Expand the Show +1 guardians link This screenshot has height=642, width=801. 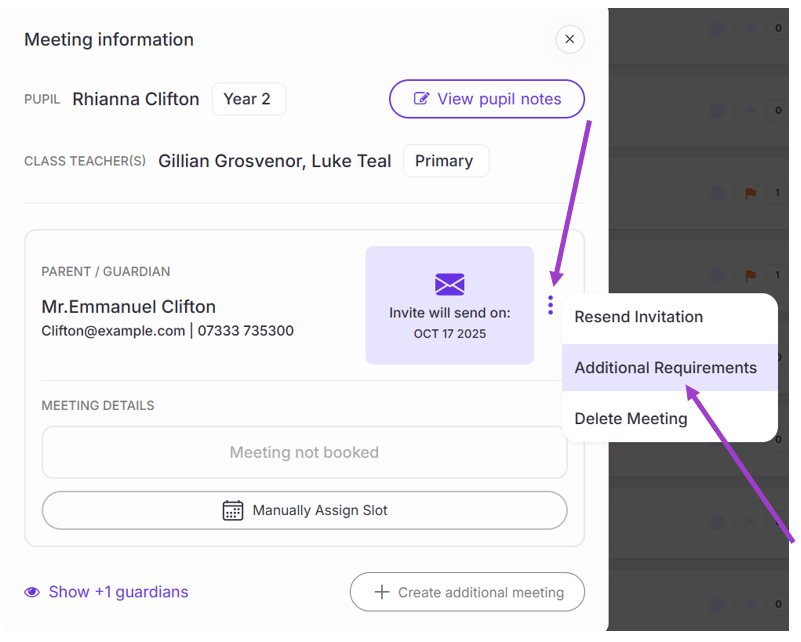pos(118,592)
